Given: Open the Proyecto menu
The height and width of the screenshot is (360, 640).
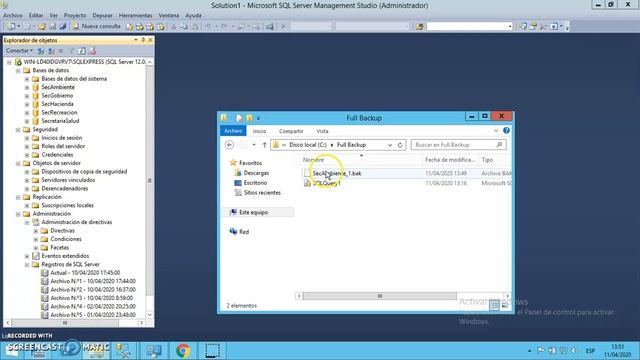Looking at the screenshot, I should (75, 15).
